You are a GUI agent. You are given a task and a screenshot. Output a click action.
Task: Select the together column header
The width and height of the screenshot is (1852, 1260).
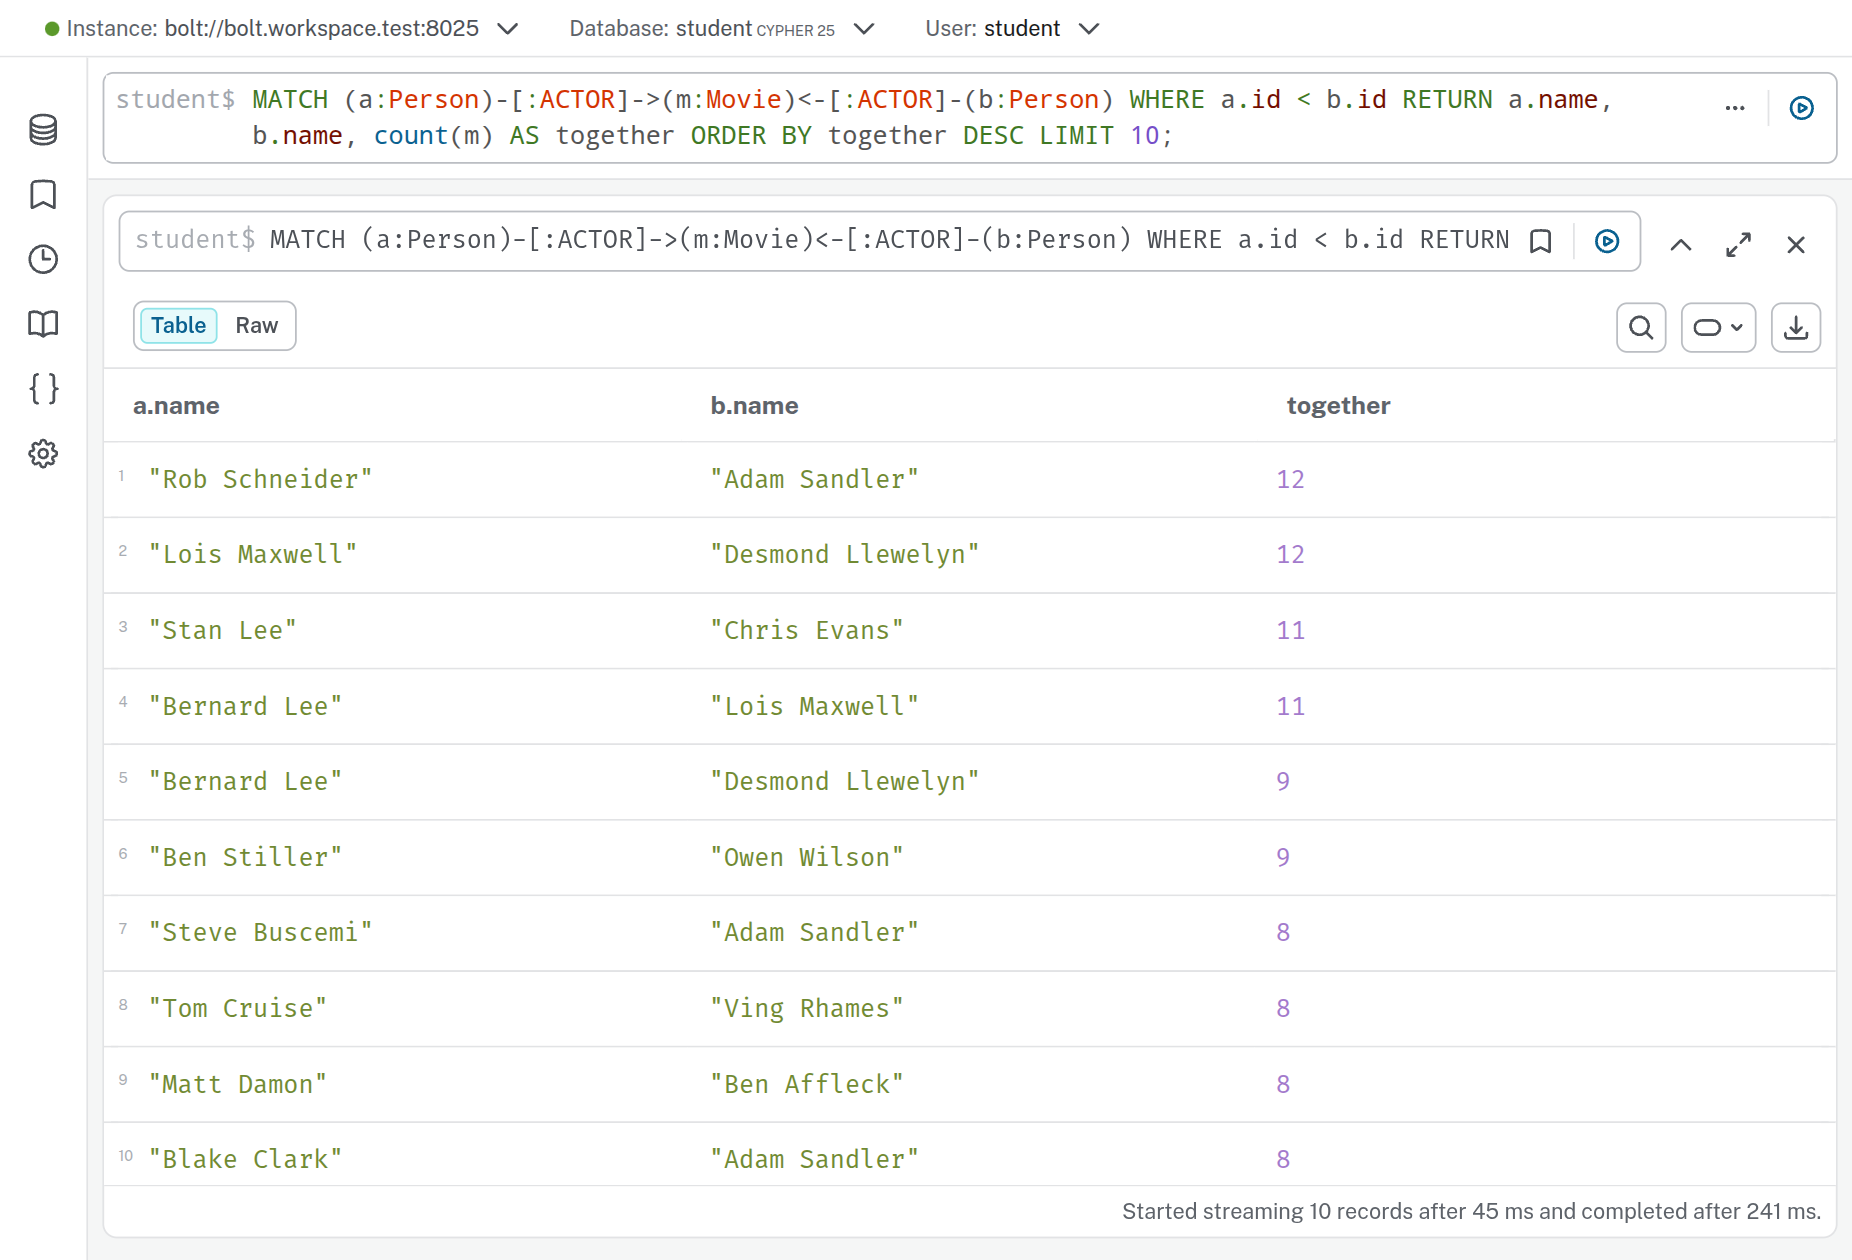pyautogui.click(x=1338, y=406)
